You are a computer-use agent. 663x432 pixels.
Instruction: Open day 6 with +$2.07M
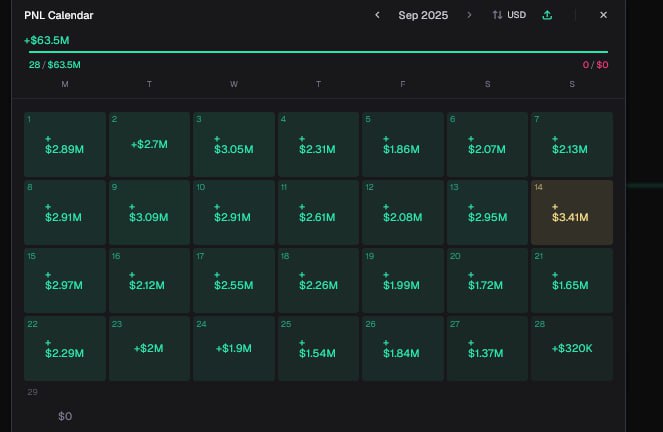coord(488,145)
